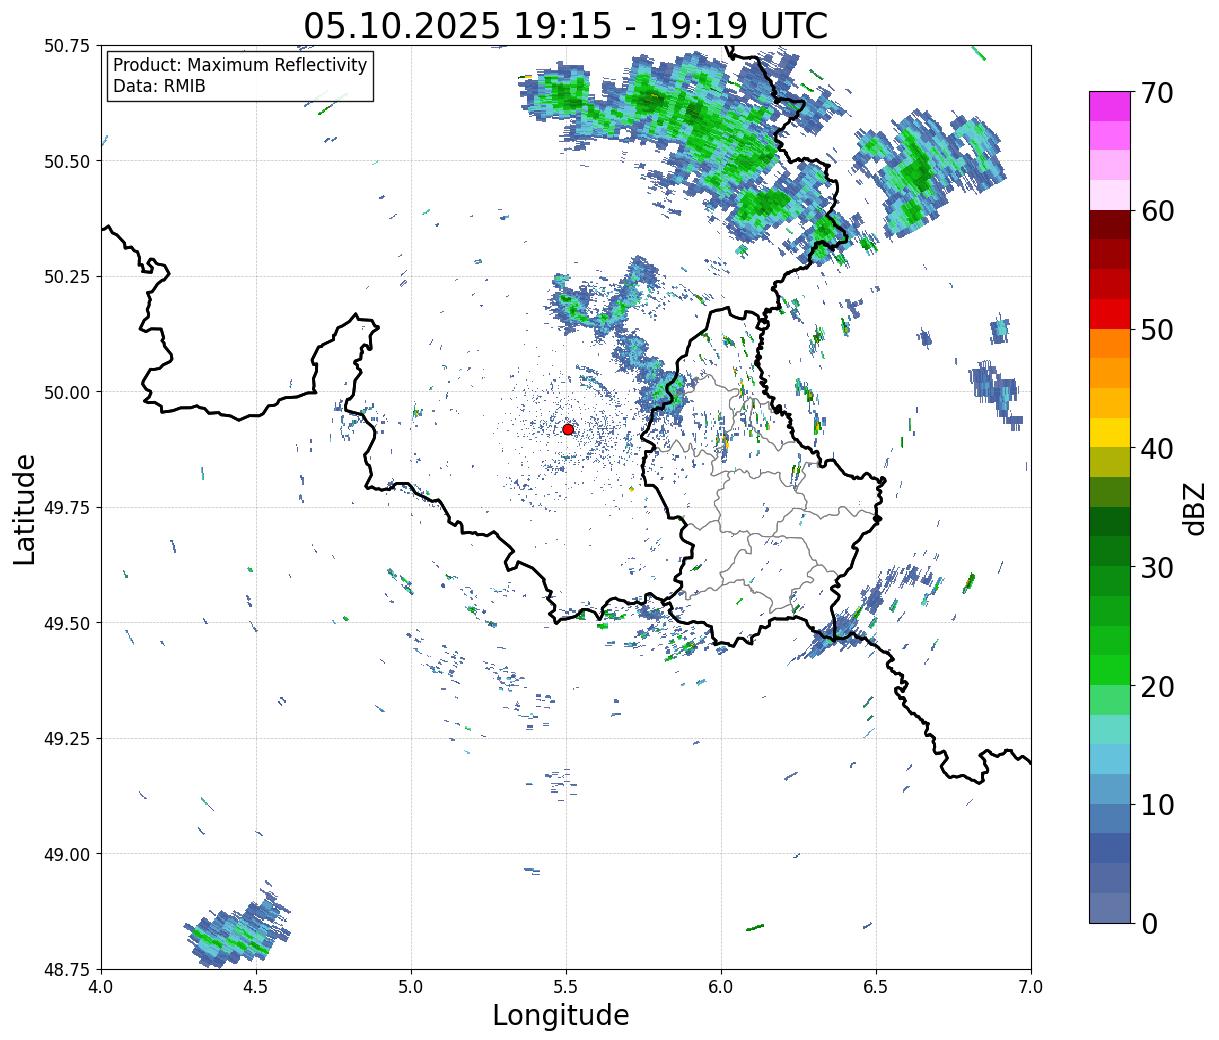Click latitude tick label 50.00

pos(67,392)
